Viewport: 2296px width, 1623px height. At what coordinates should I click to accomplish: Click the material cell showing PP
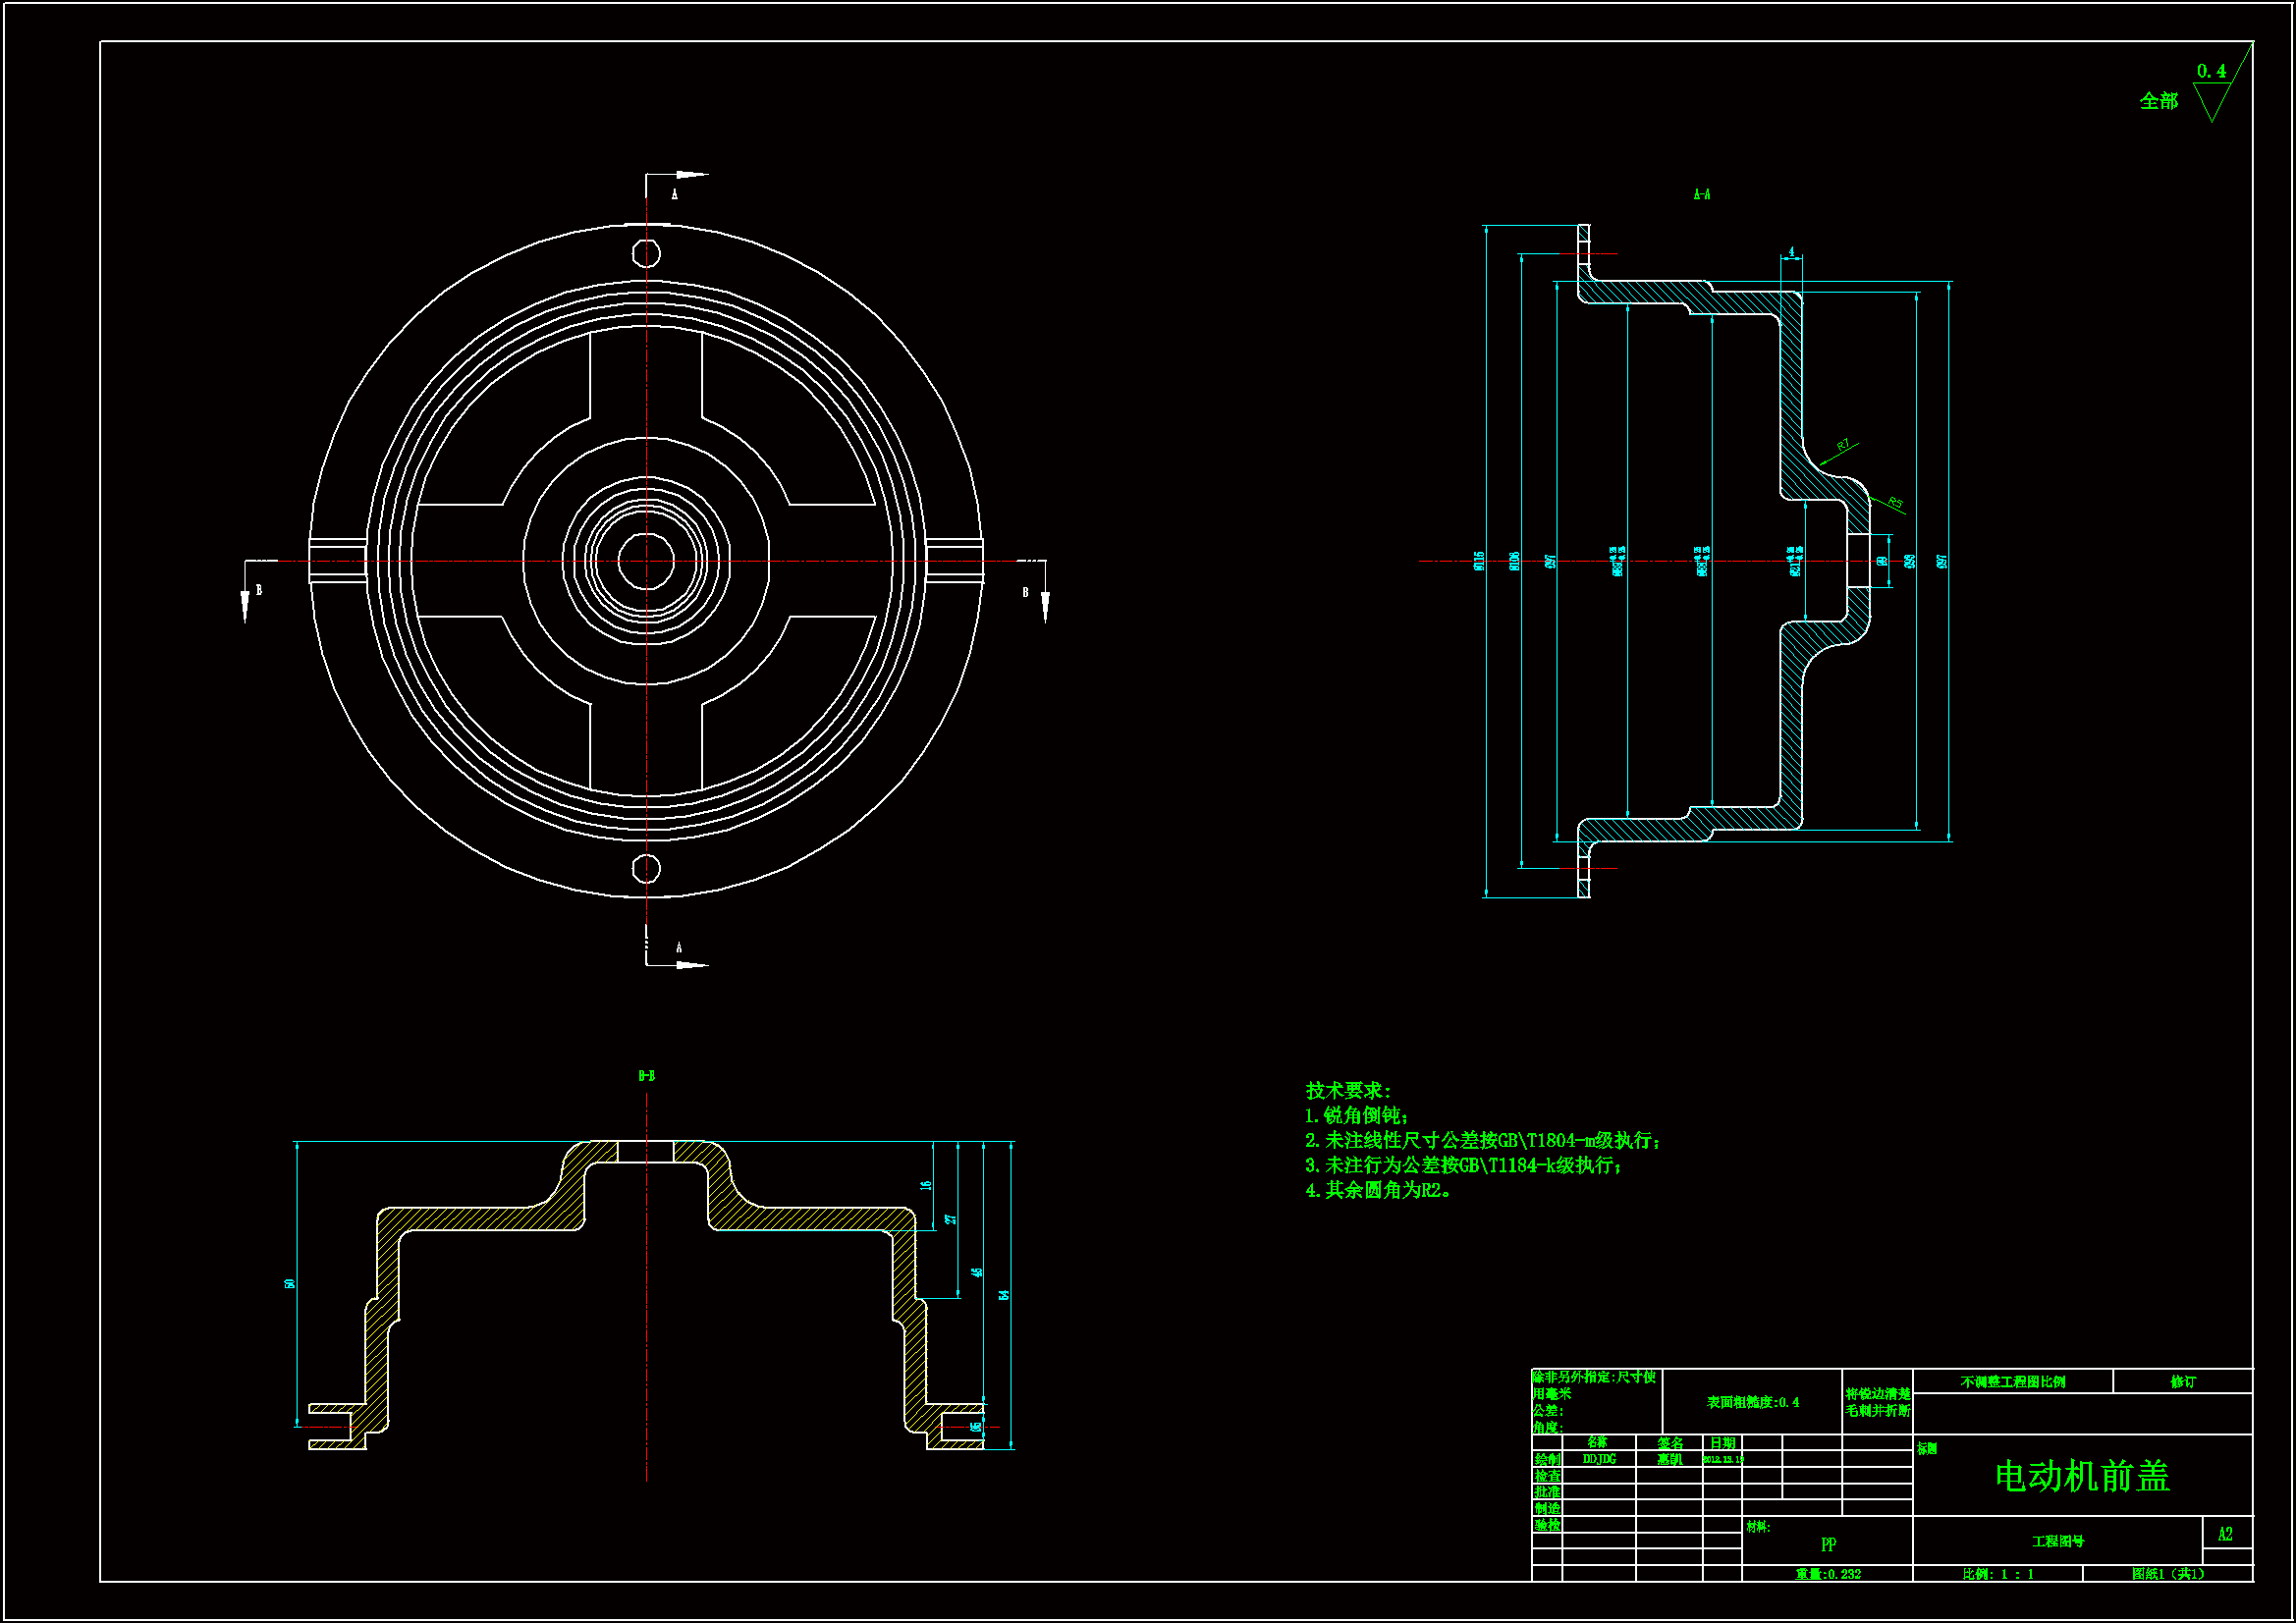(x=1828, y=1544)
